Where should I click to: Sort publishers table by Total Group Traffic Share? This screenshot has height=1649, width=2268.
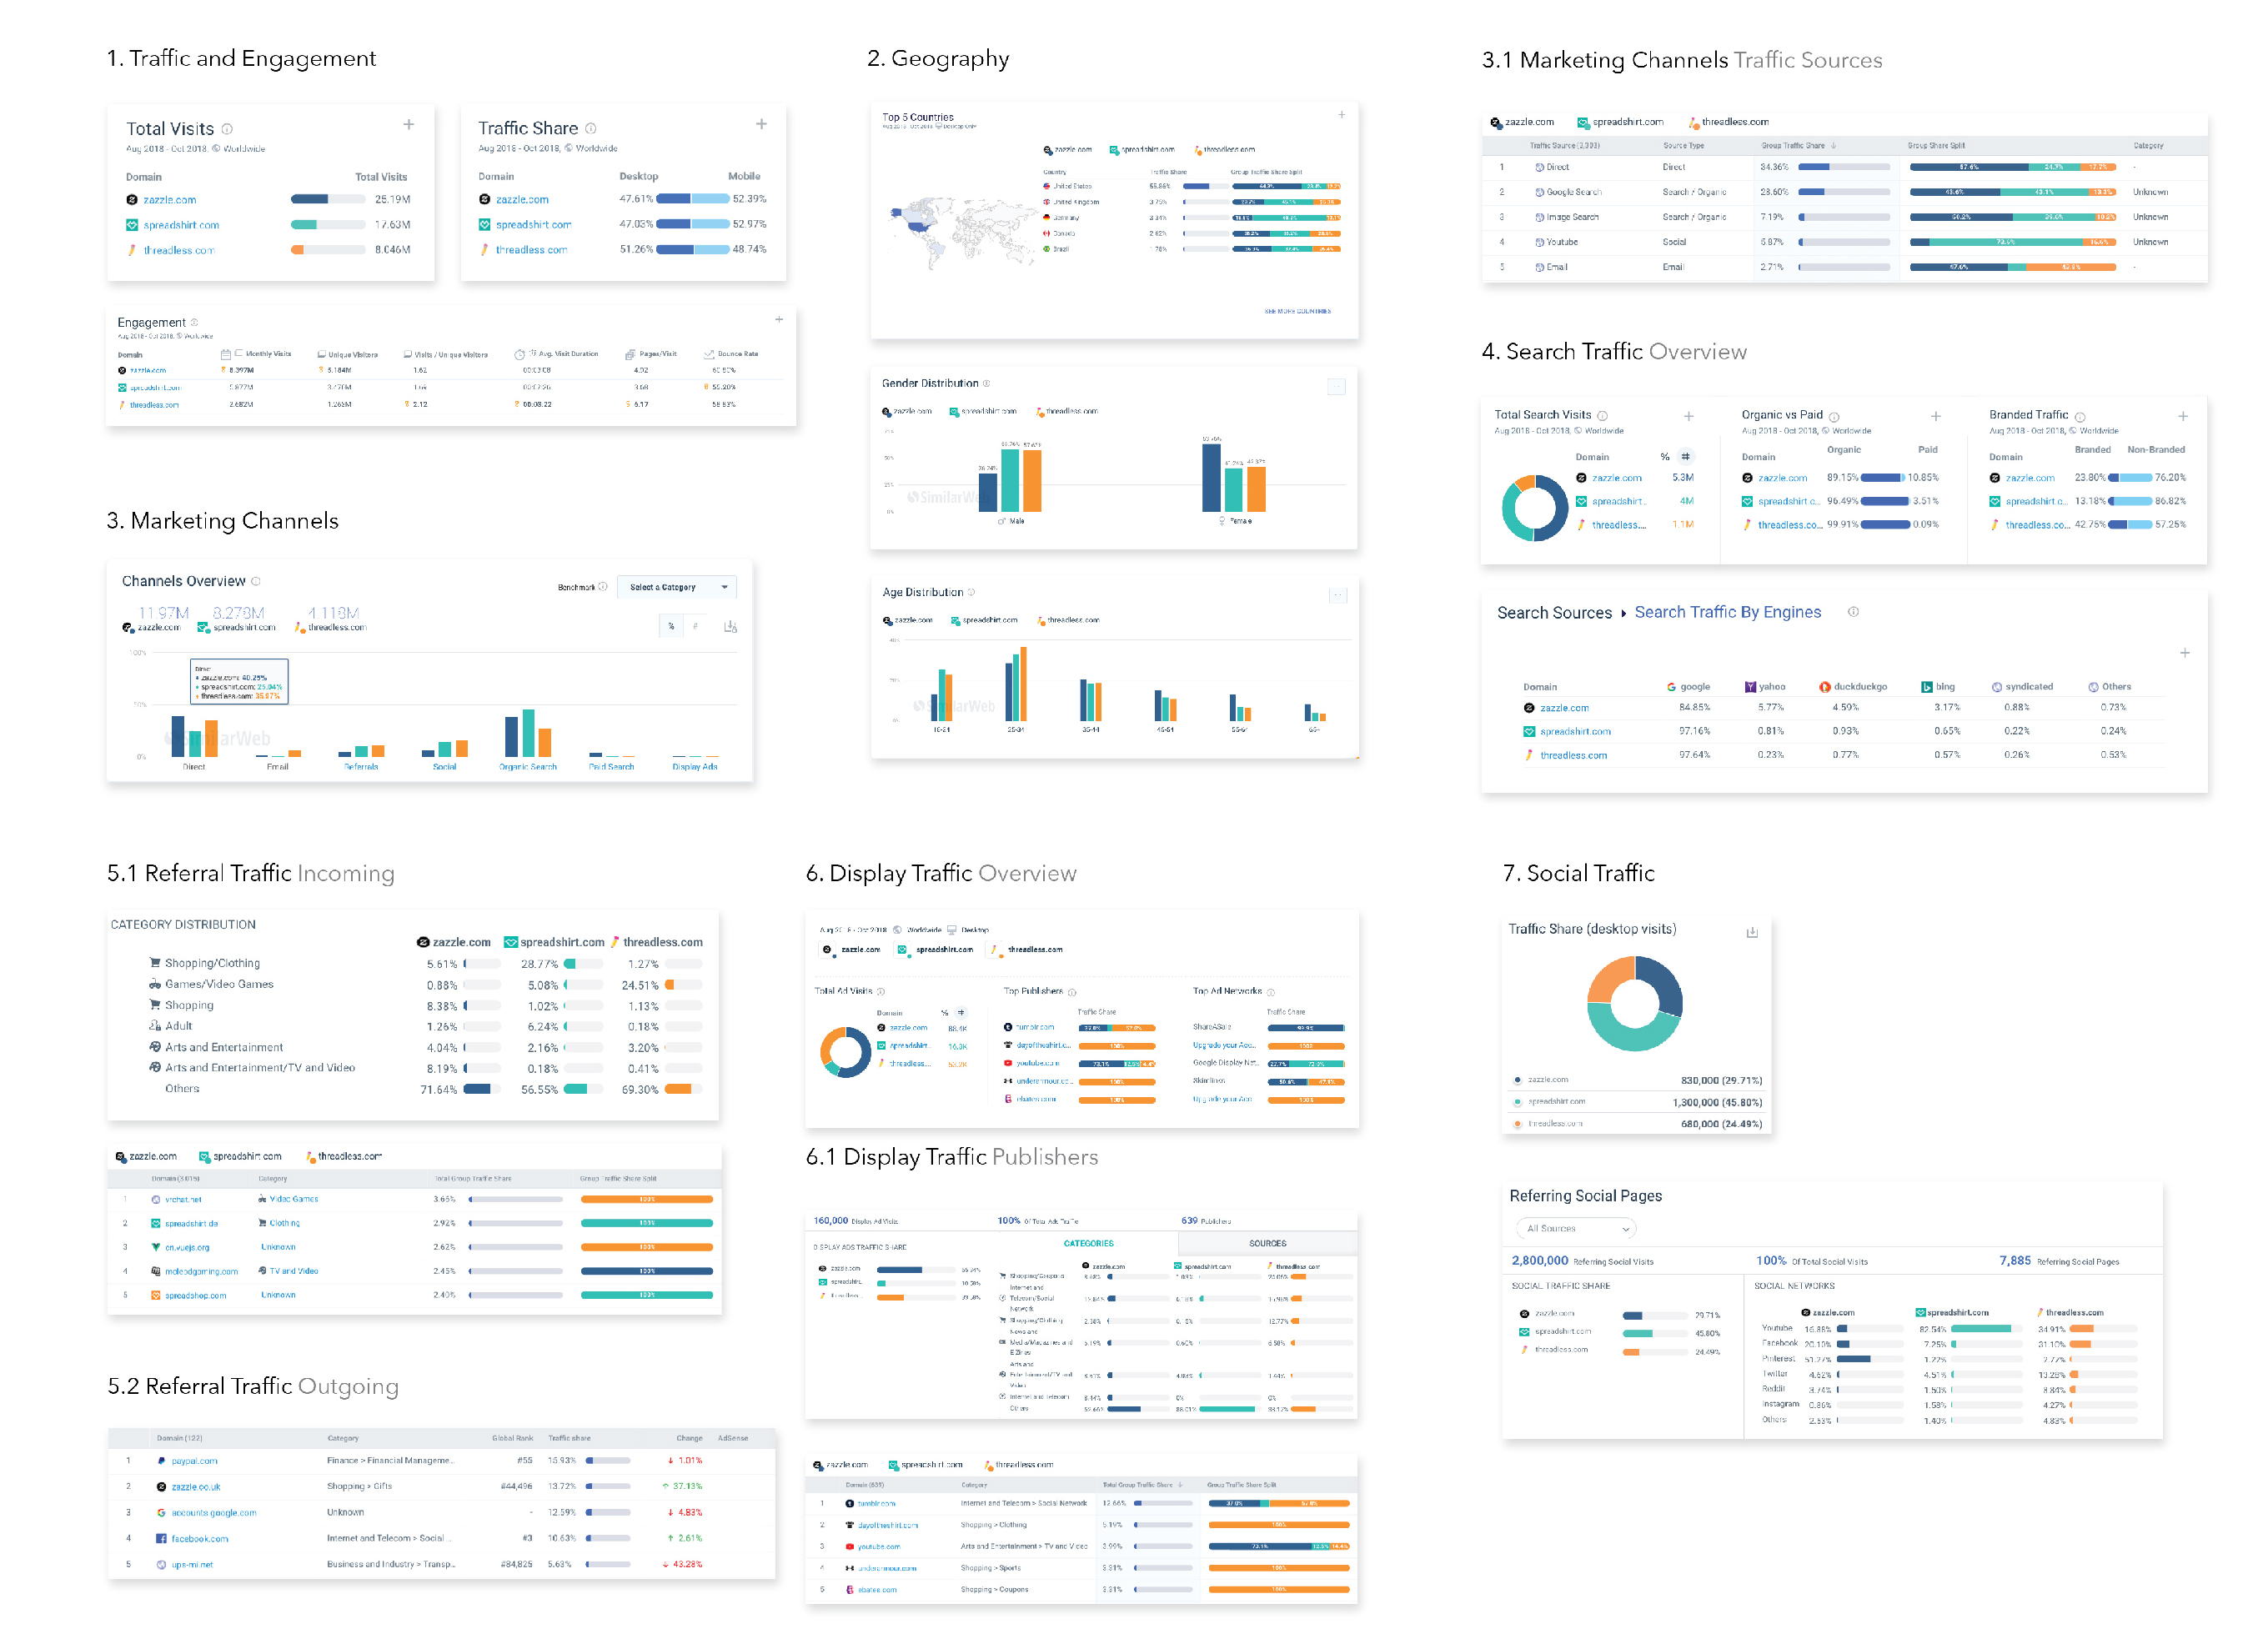pyautogui.click(x=1143, y=1486)
